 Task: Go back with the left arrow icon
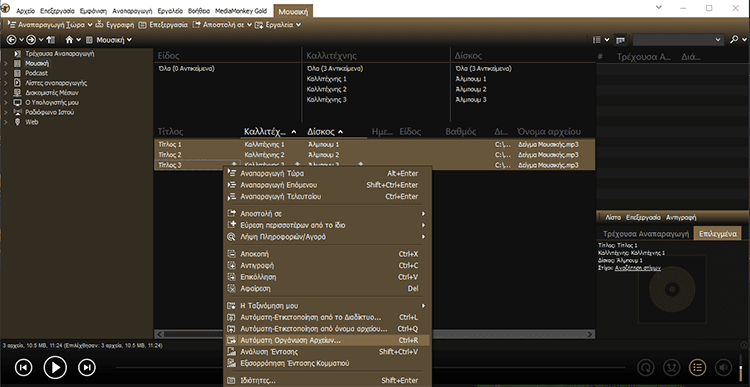tap(11, 40)
